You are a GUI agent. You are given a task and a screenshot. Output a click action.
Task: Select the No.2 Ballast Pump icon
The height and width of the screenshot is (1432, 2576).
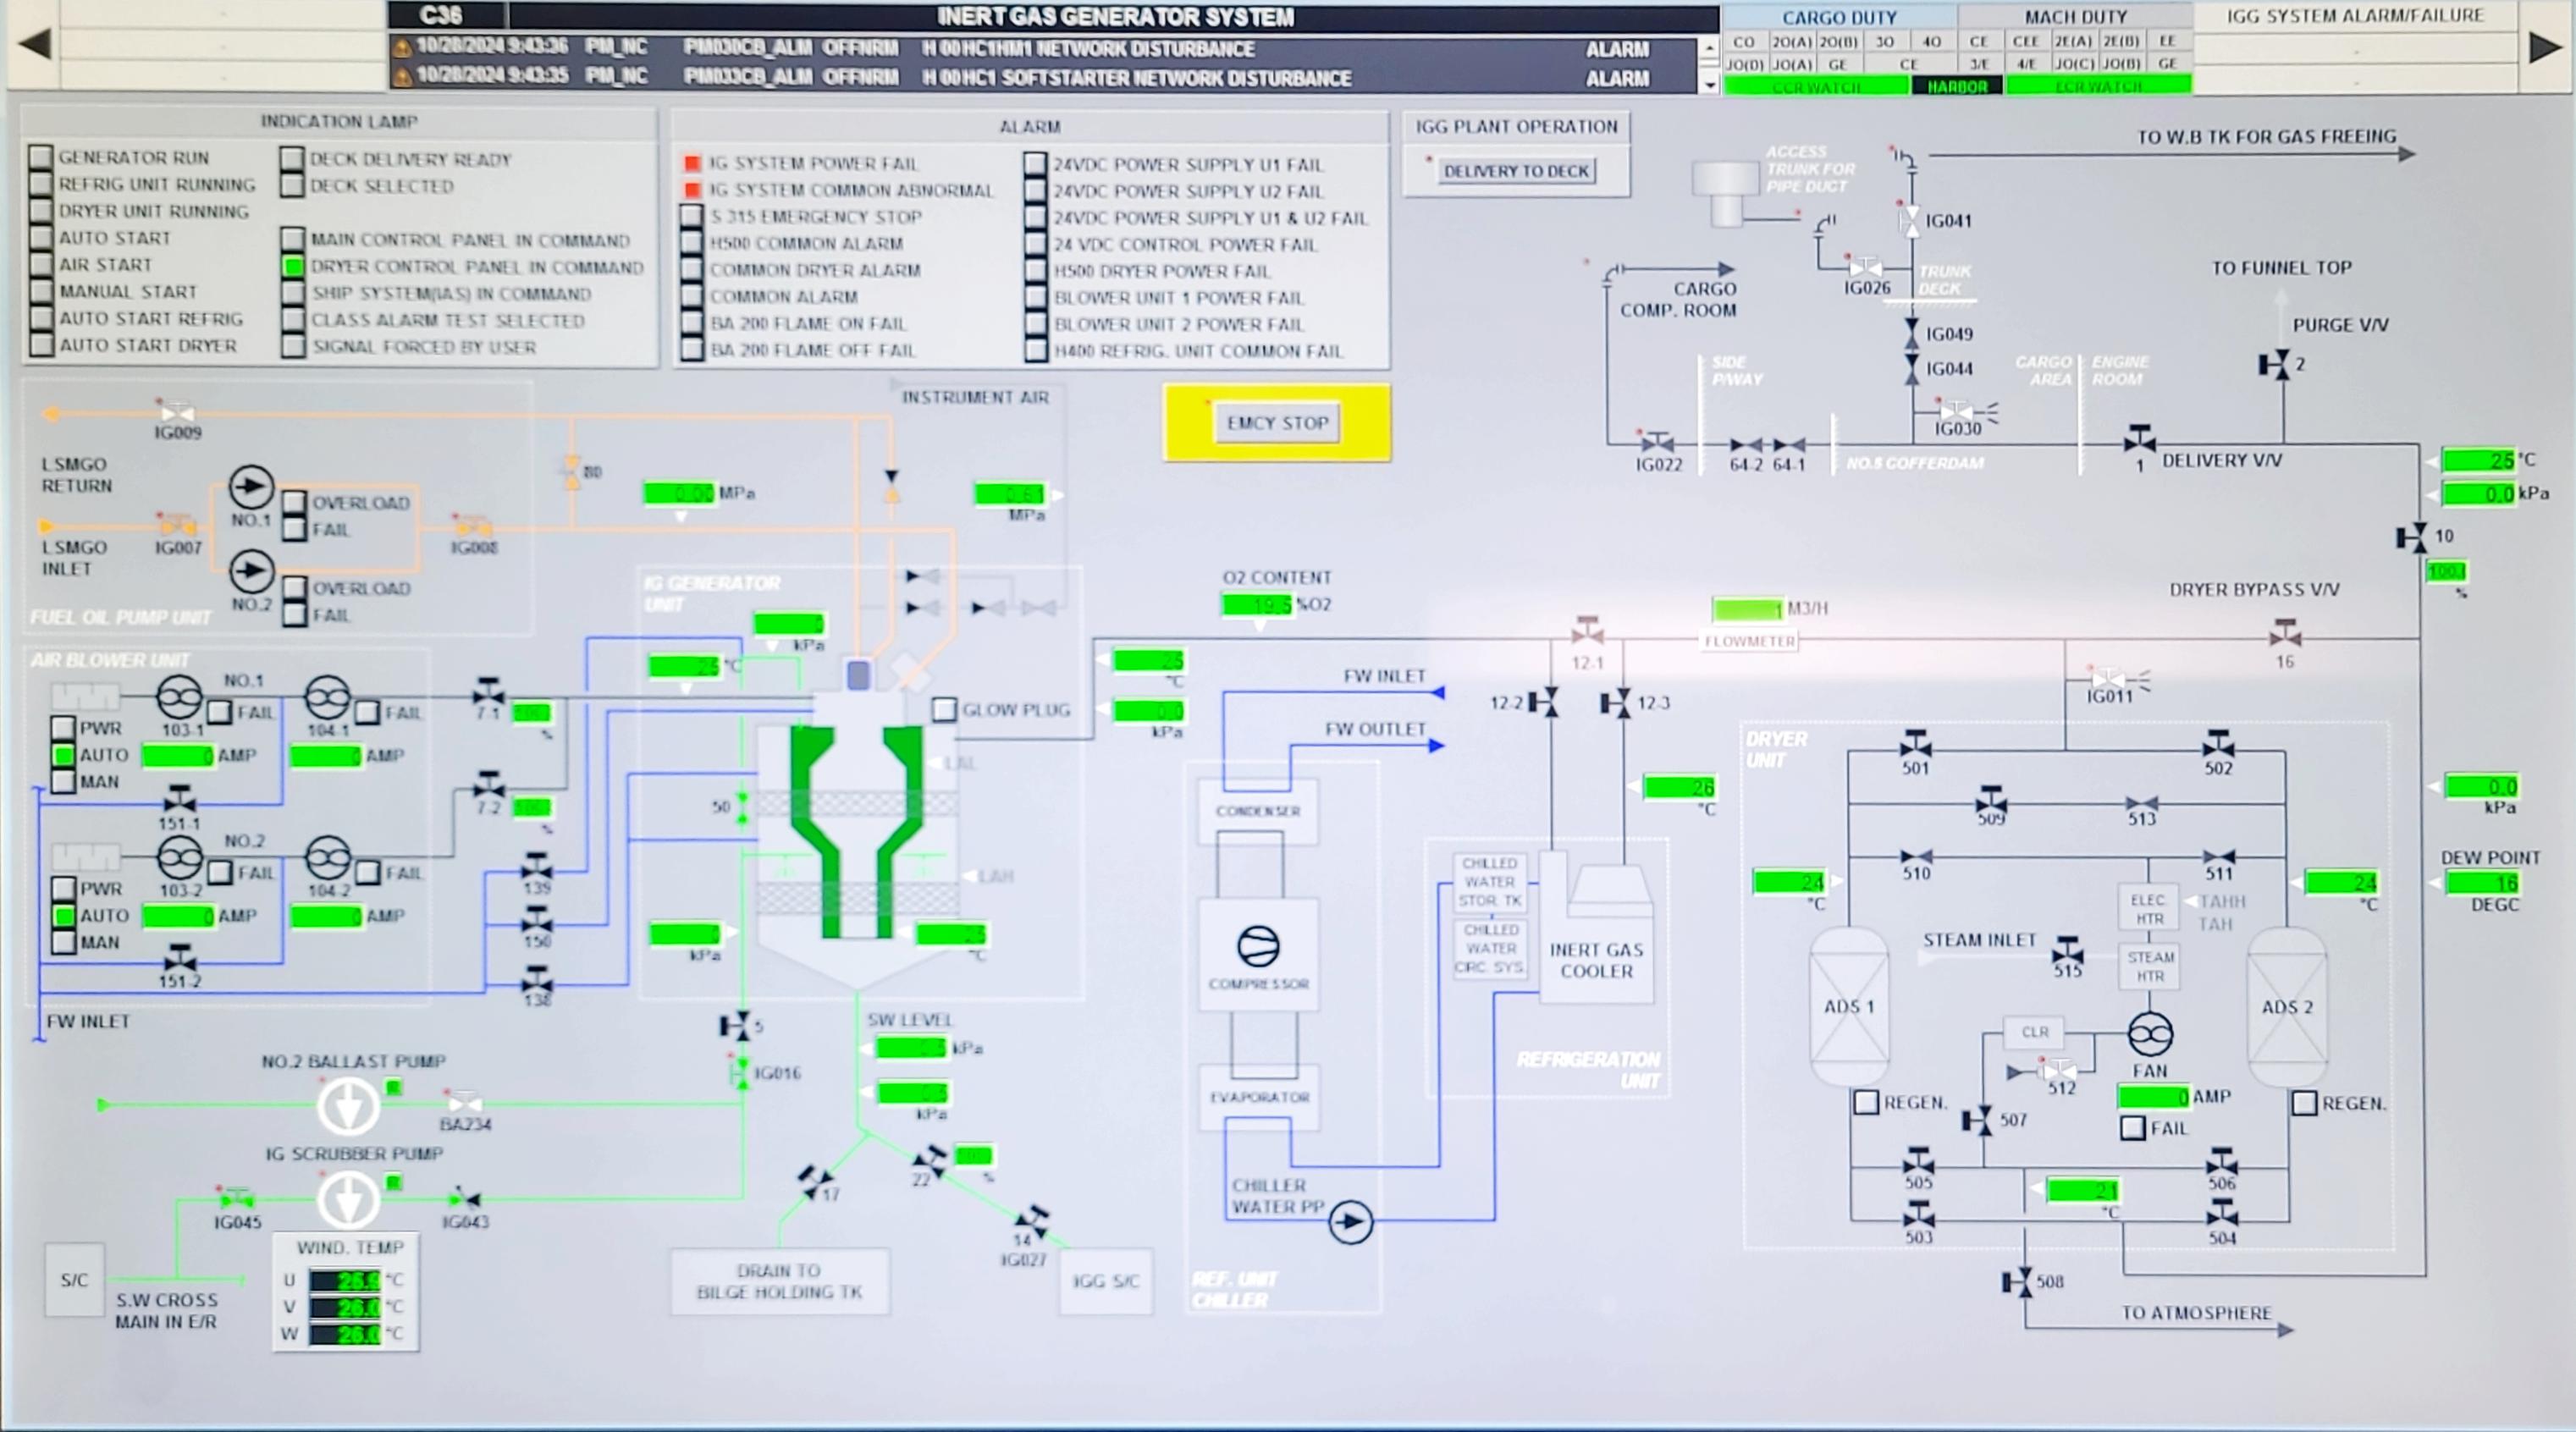click(x=348, y=1105)
